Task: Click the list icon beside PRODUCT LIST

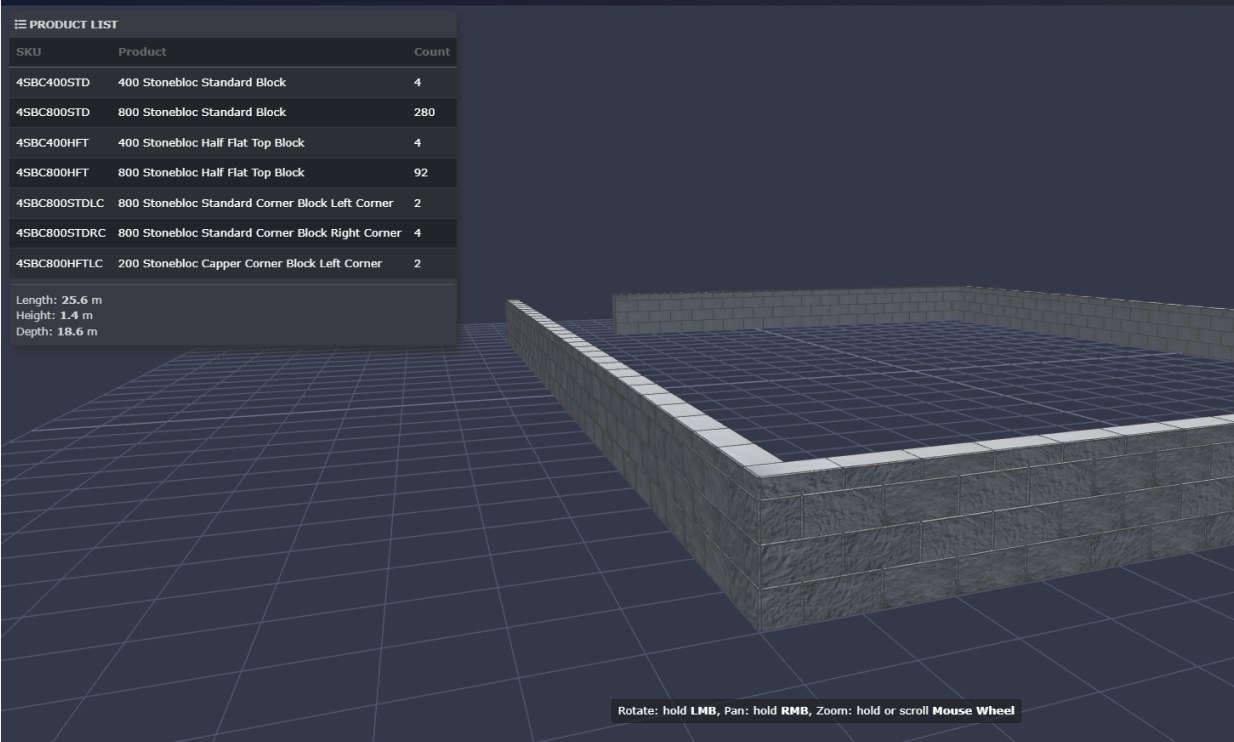Action: (x=20, y=24)
